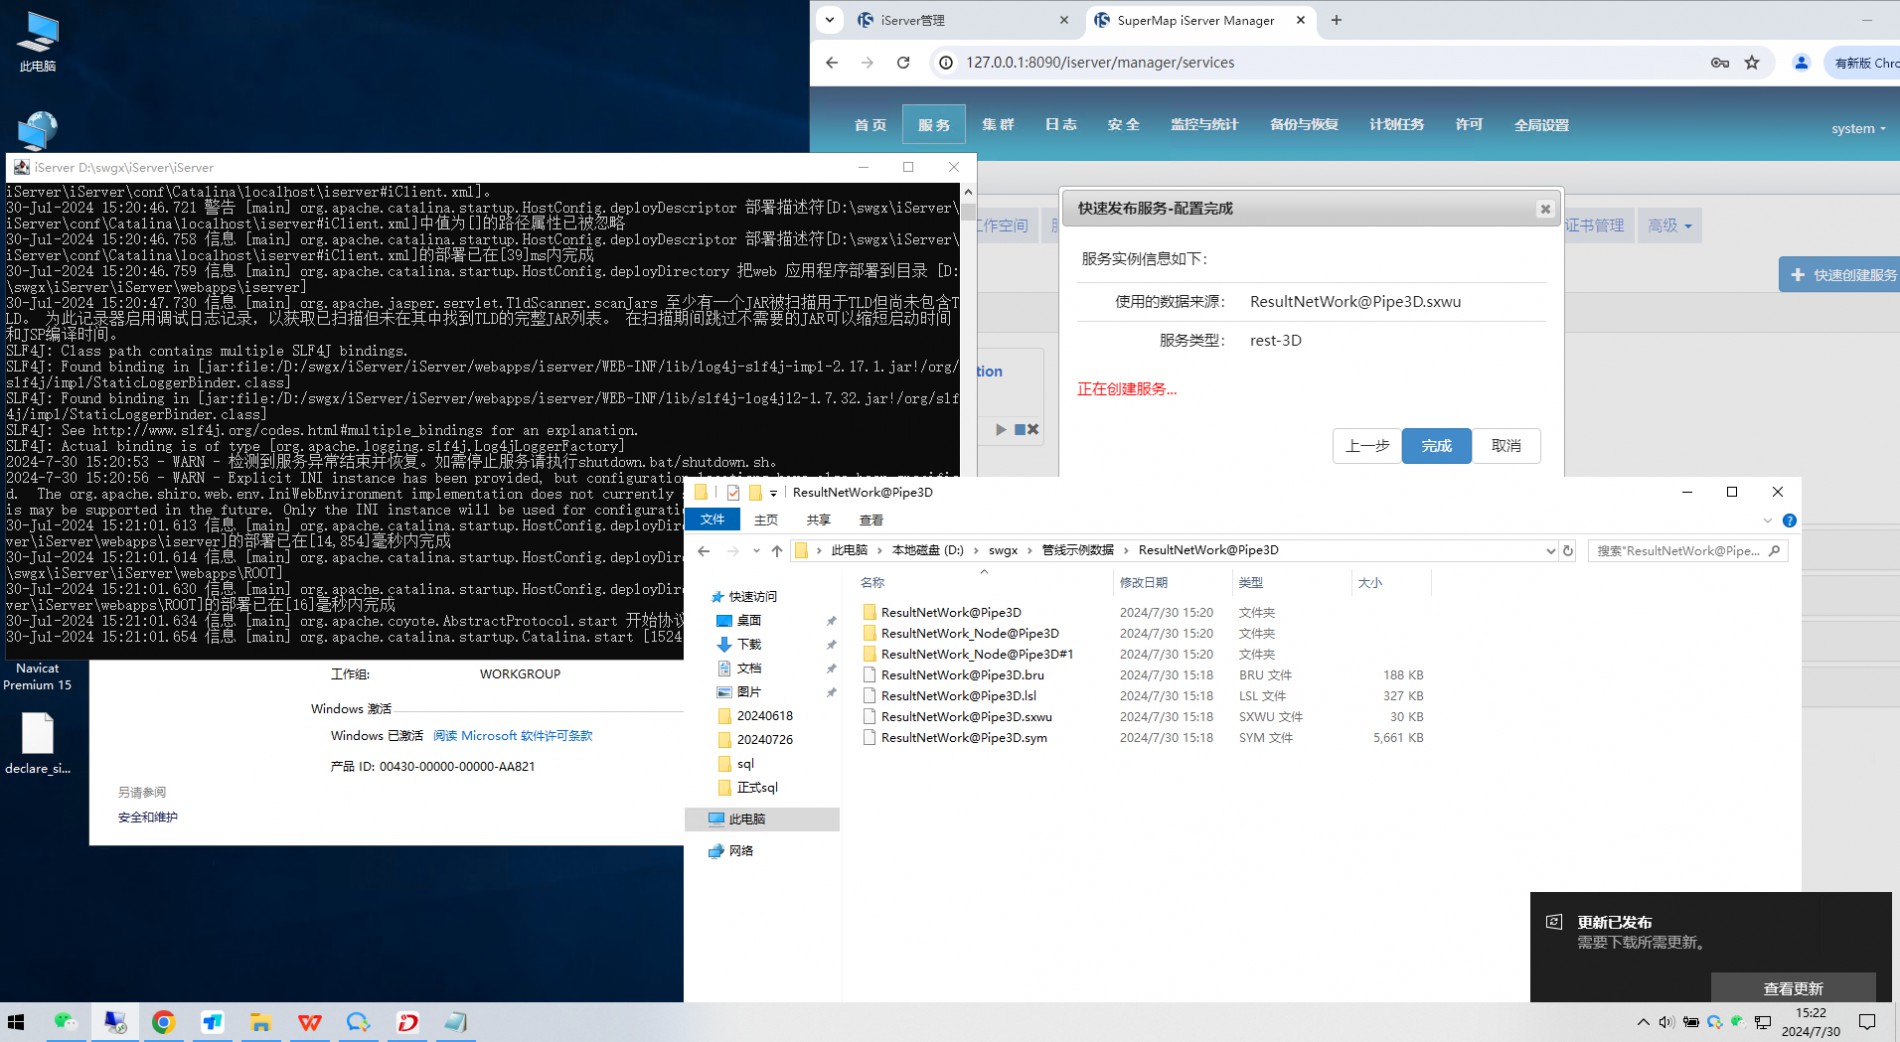Open WPS Office from the taskbar
Image resolution: width=1900 pixels, height=1042 pixels.
310,1022
